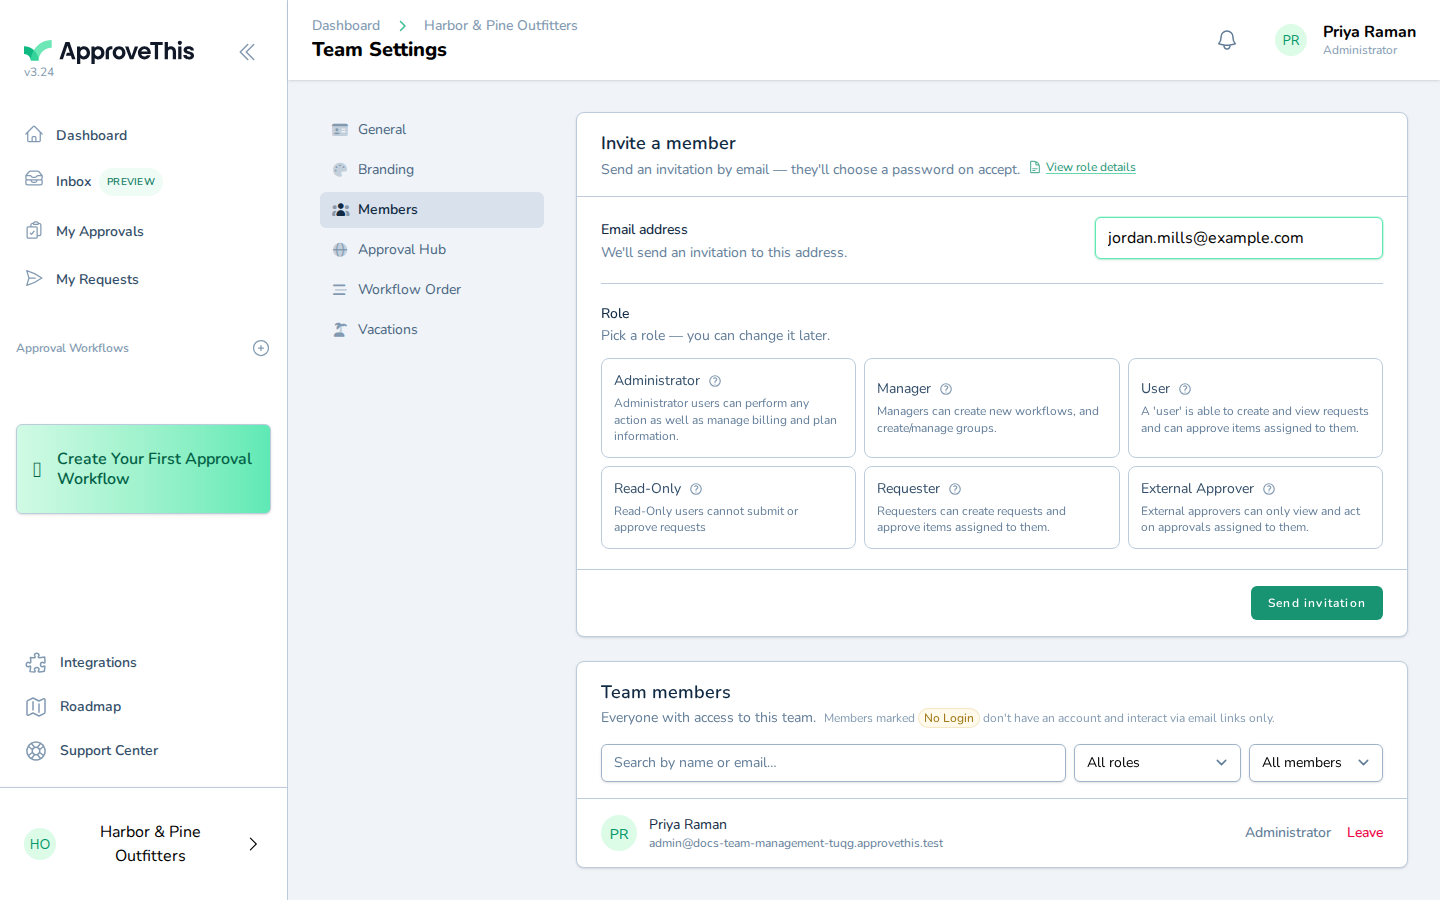Click the PR avatar in header
Image resolution: width=1440 pixels, height=900 pixels.
(x=1291, y=40)
